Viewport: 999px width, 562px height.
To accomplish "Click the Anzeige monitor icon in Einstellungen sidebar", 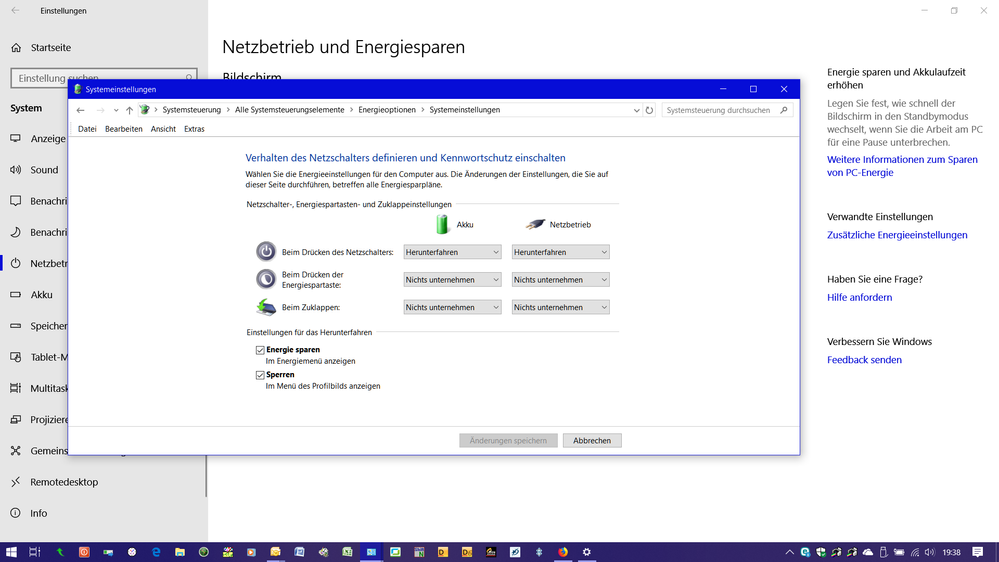I will [x=16, y=138].
